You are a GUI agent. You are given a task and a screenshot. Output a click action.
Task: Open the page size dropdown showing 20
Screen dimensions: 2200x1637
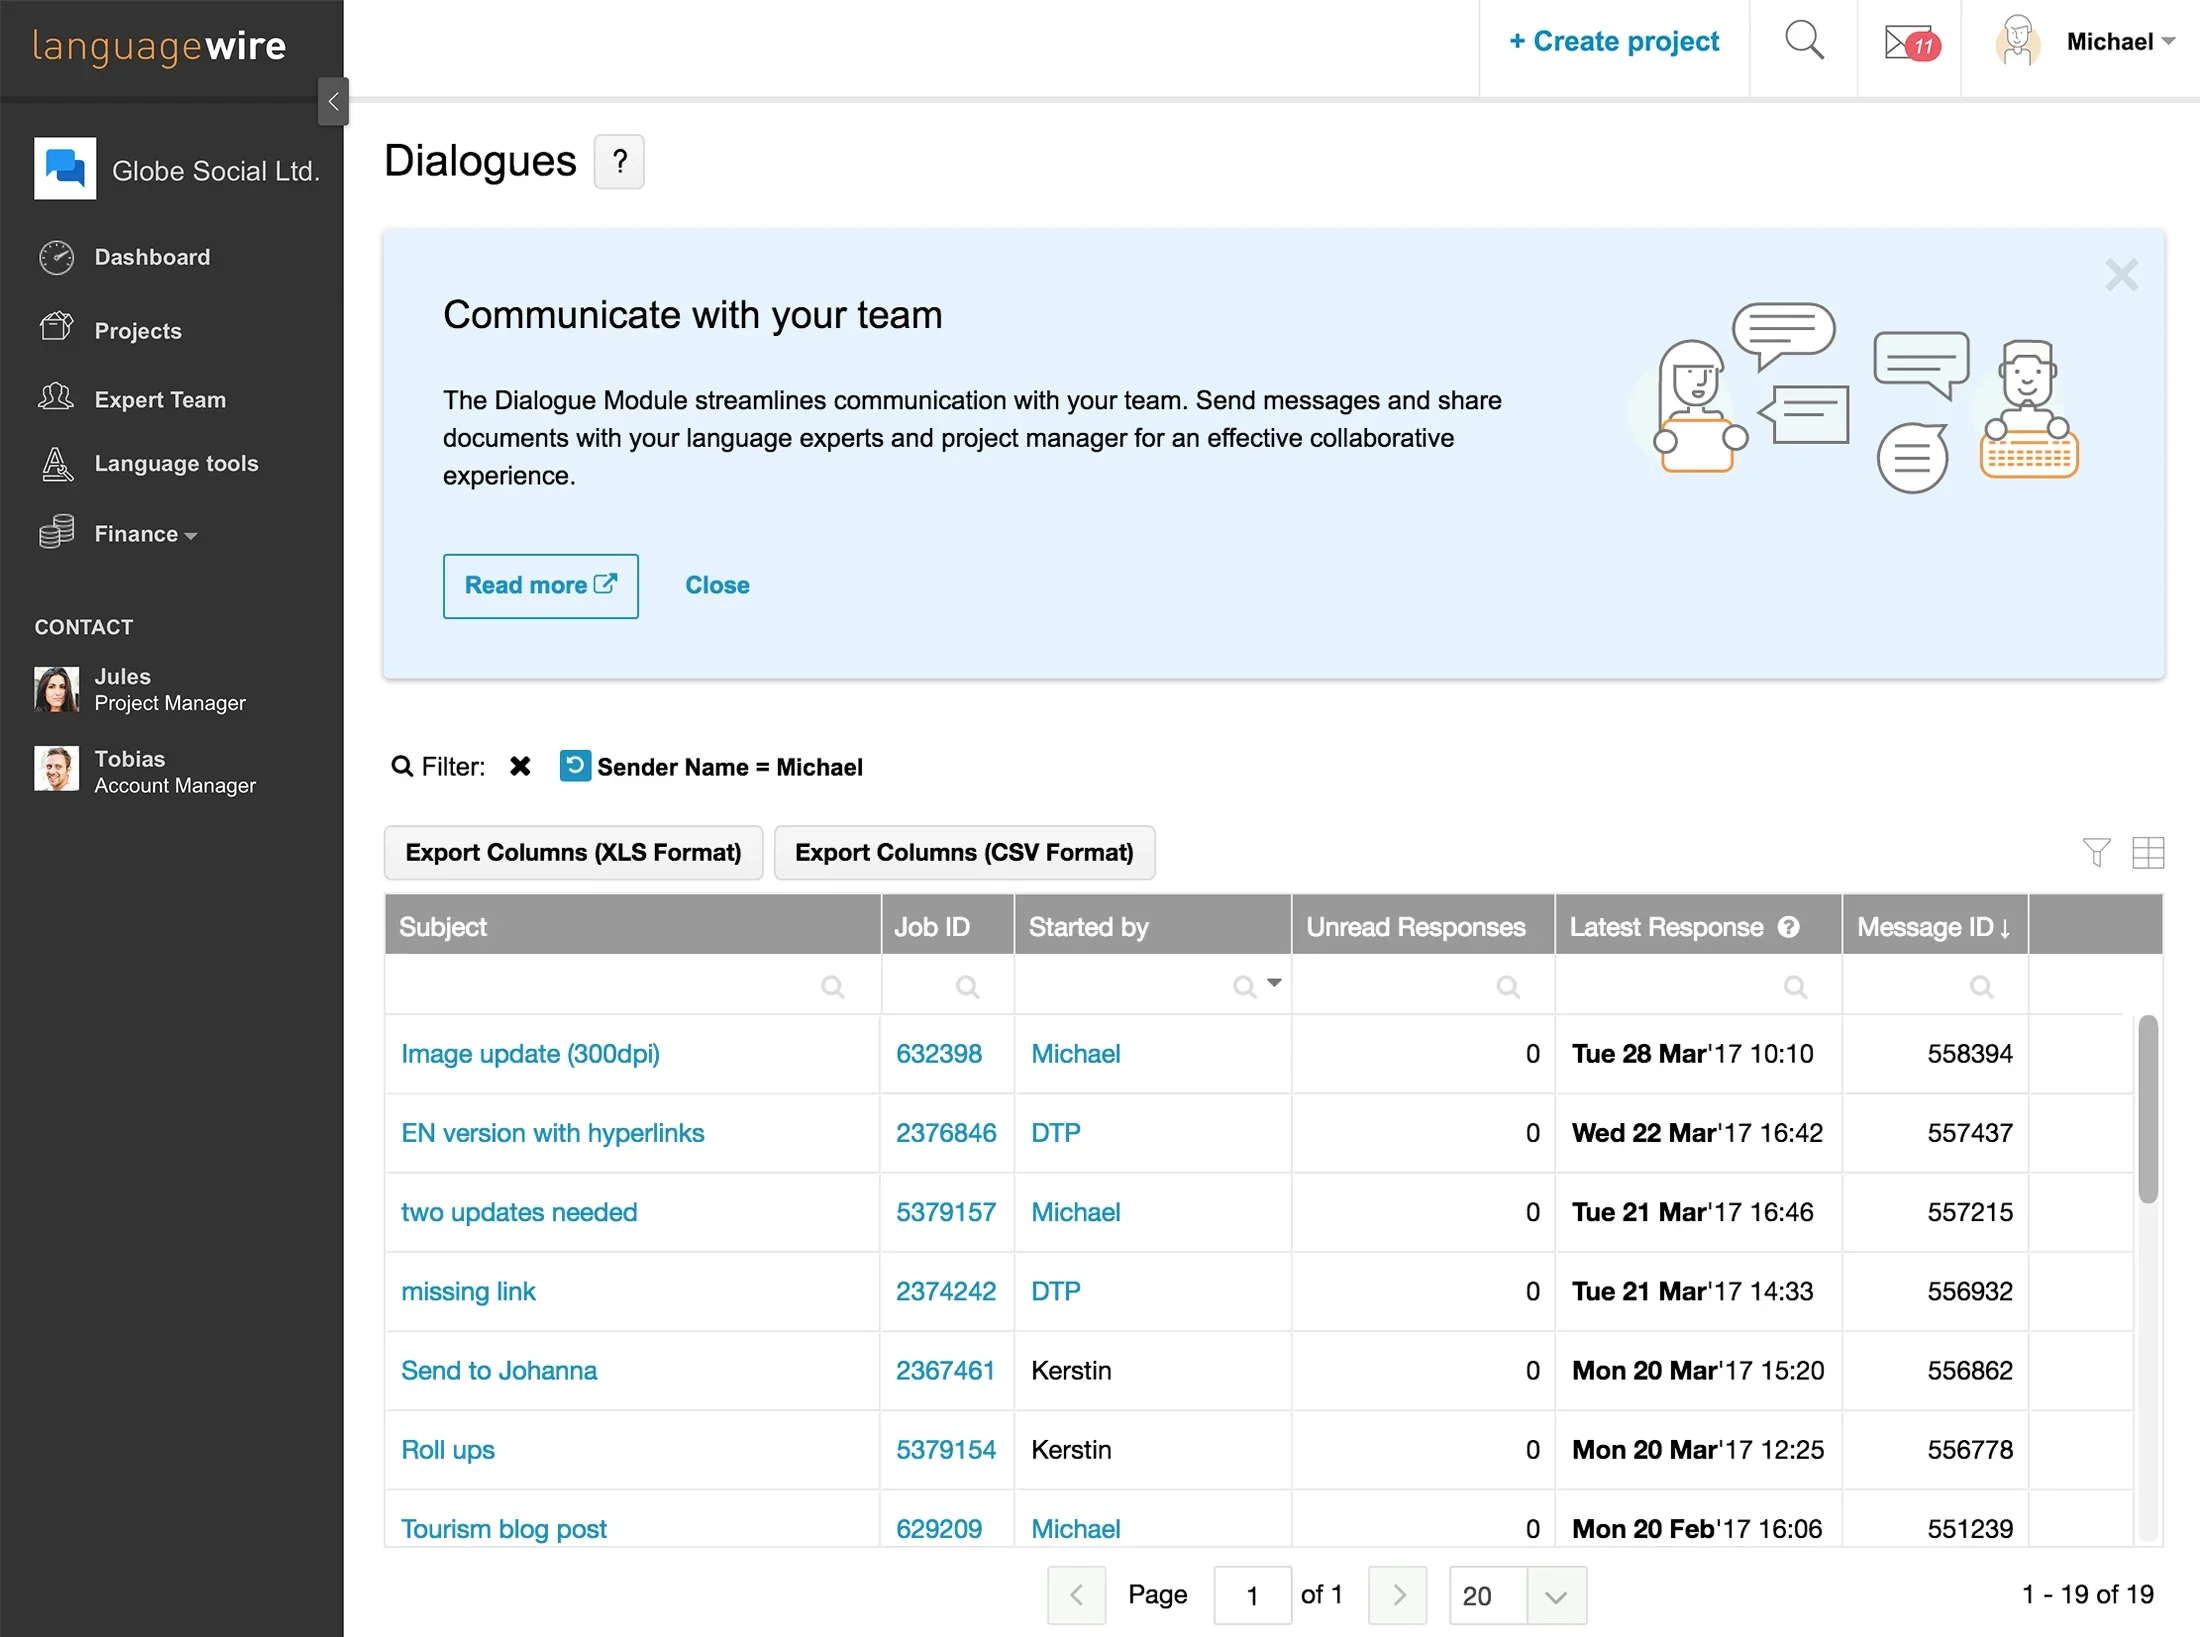point(1555,1596)
